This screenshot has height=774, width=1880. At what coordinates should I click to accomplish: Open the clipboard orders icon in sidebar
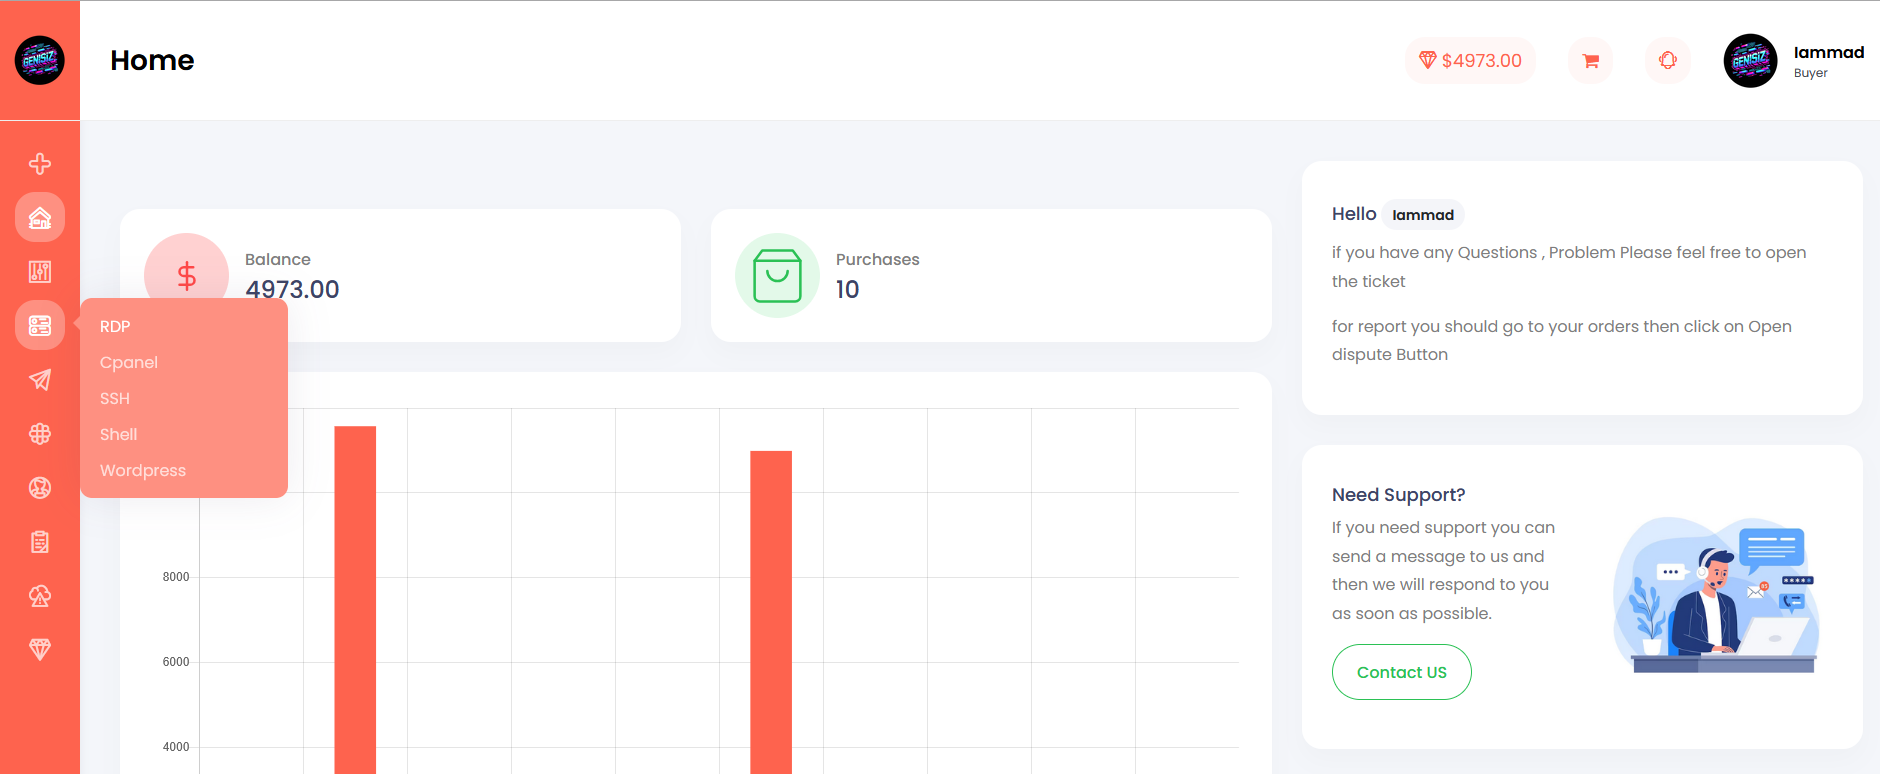pyautogui.click(x=40, y=542)
